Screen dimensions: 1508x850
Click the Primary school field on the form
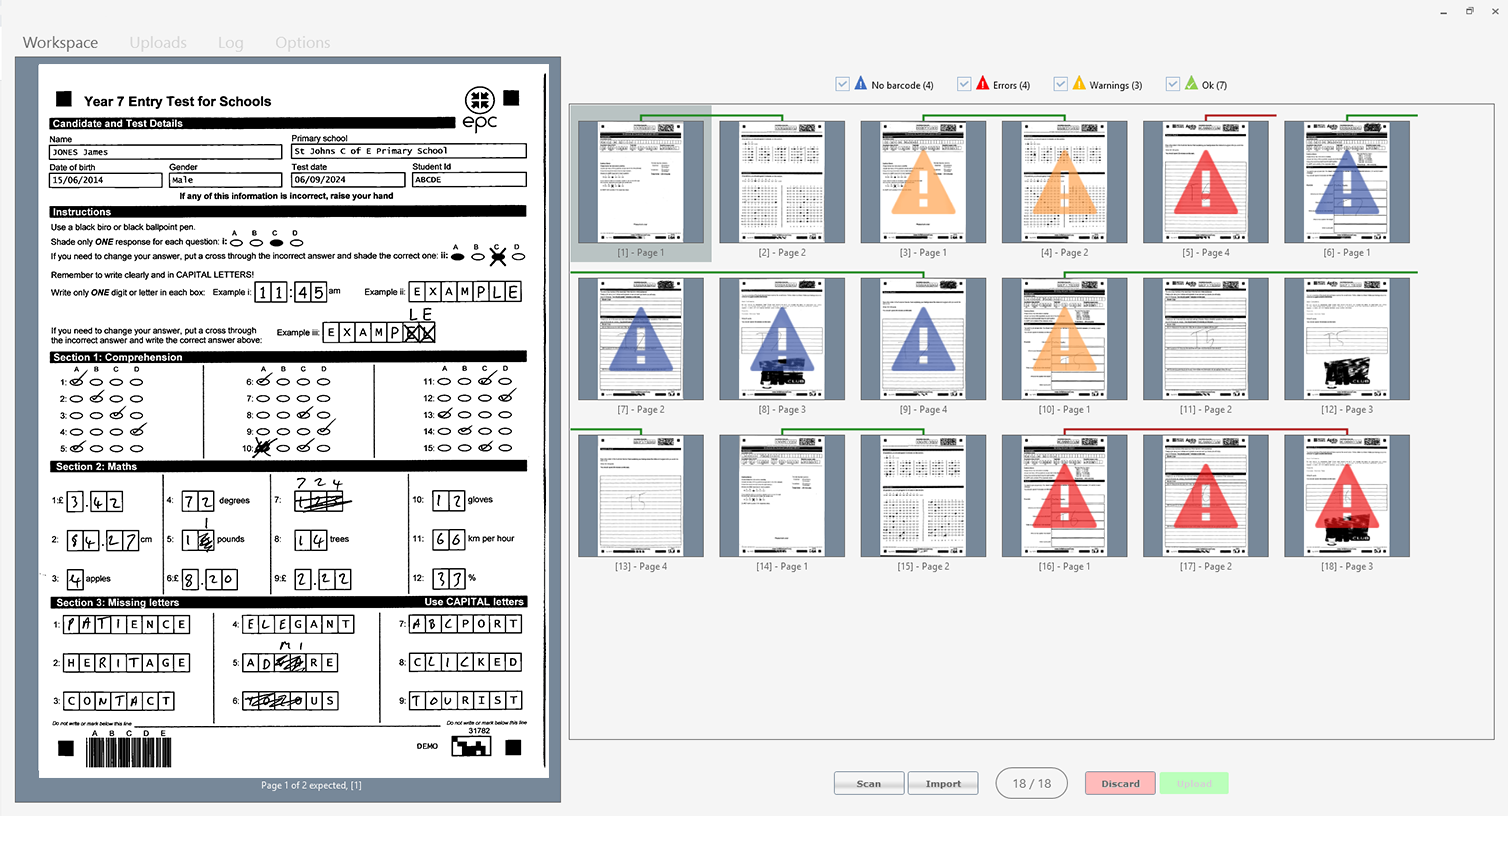[x=409, y=151]
